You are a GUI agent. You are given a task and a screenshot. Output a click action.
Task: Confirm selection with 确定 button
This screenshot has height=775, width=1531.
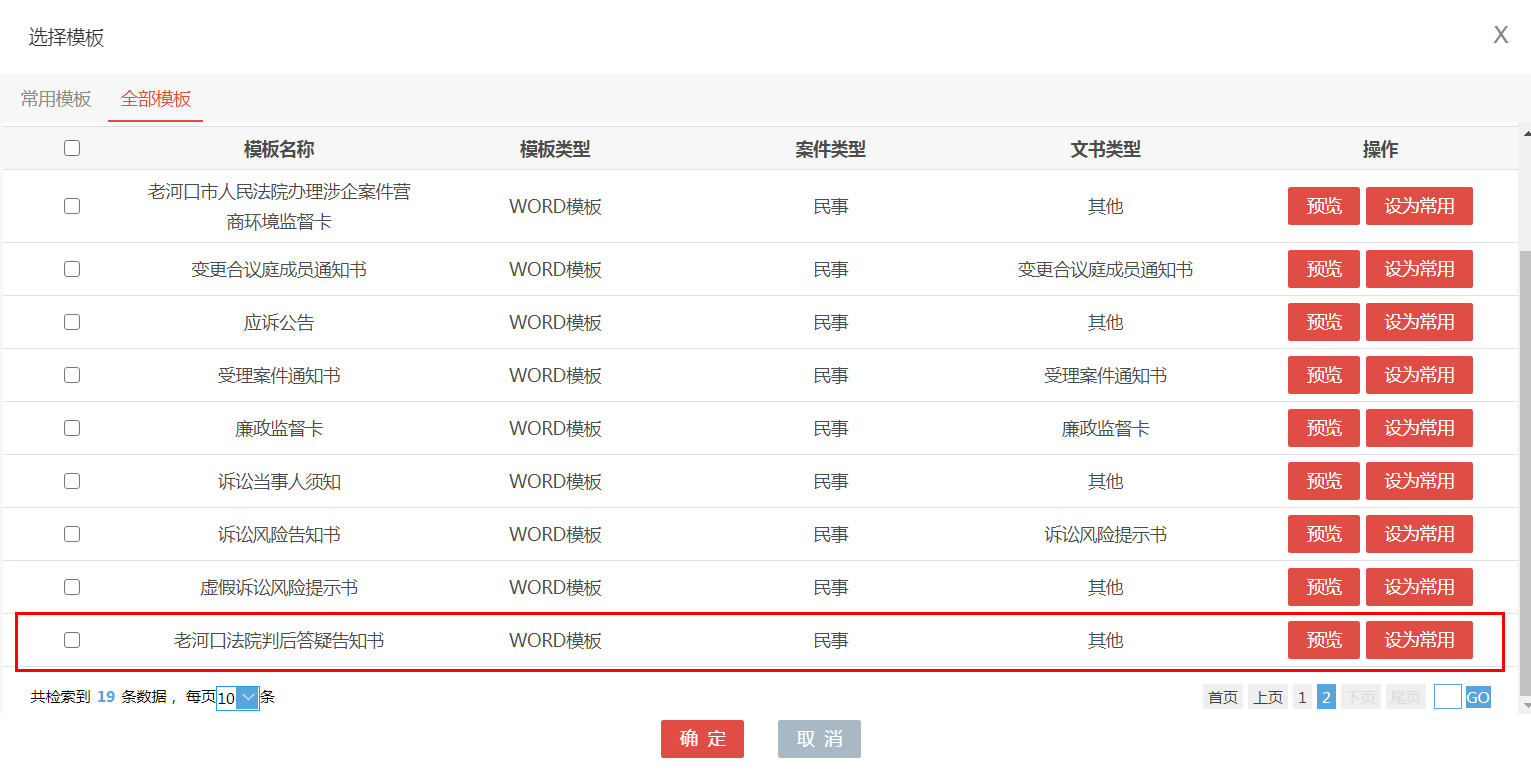(702, 739)
